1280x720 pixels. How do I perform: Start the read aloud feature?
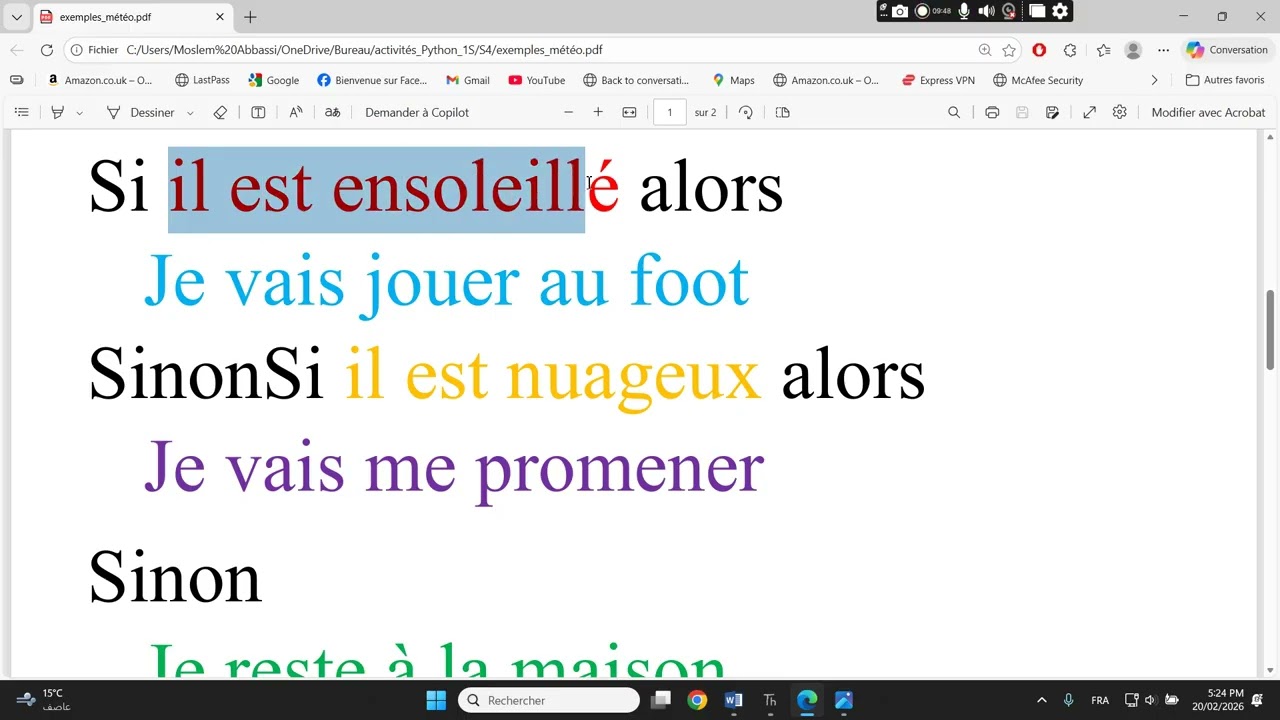point(296,112)
